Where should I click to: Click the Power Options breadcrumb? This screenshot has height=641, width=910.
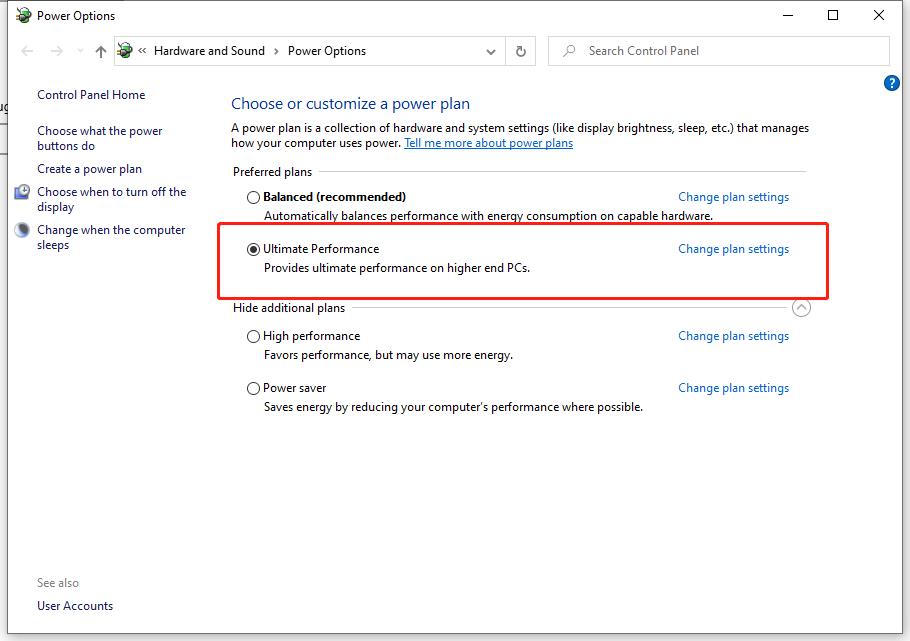click(327, 51)
